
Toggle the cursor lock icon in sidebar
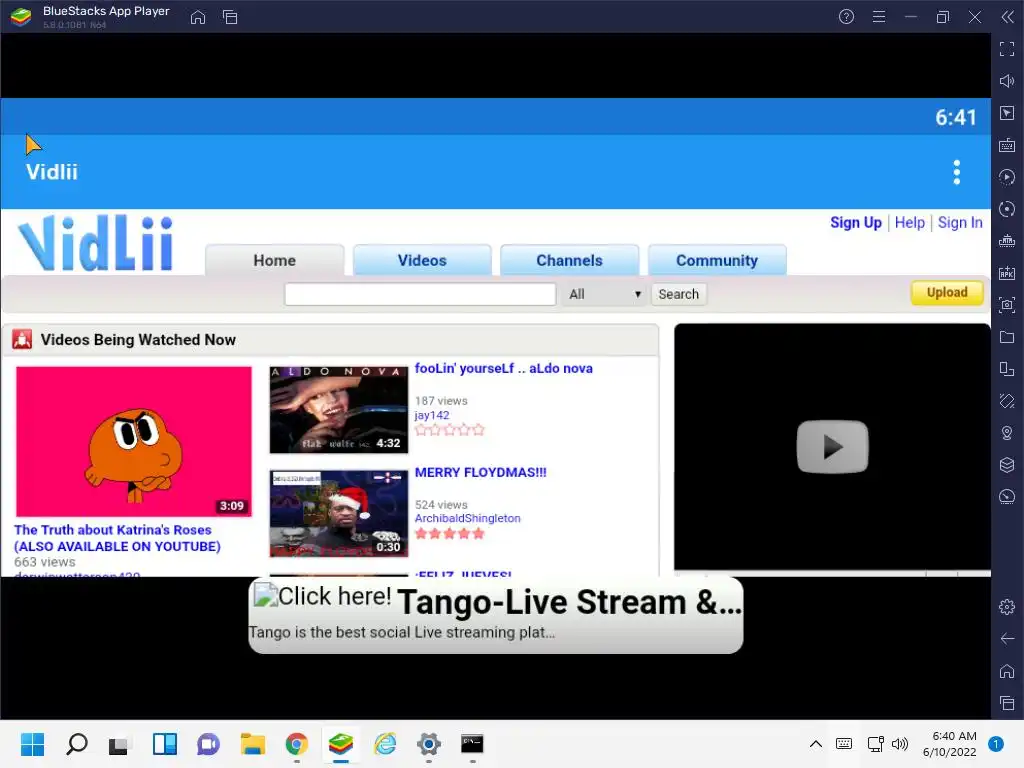(x=1006, y=113)
